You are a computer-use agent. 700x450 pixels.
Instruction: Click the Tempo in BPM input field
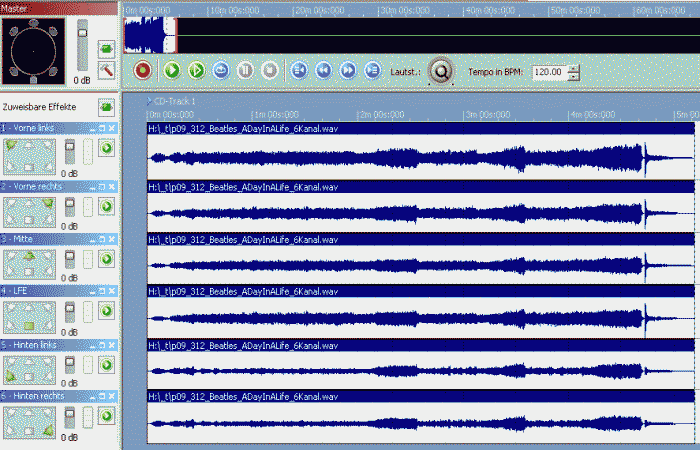click(547, 72)
